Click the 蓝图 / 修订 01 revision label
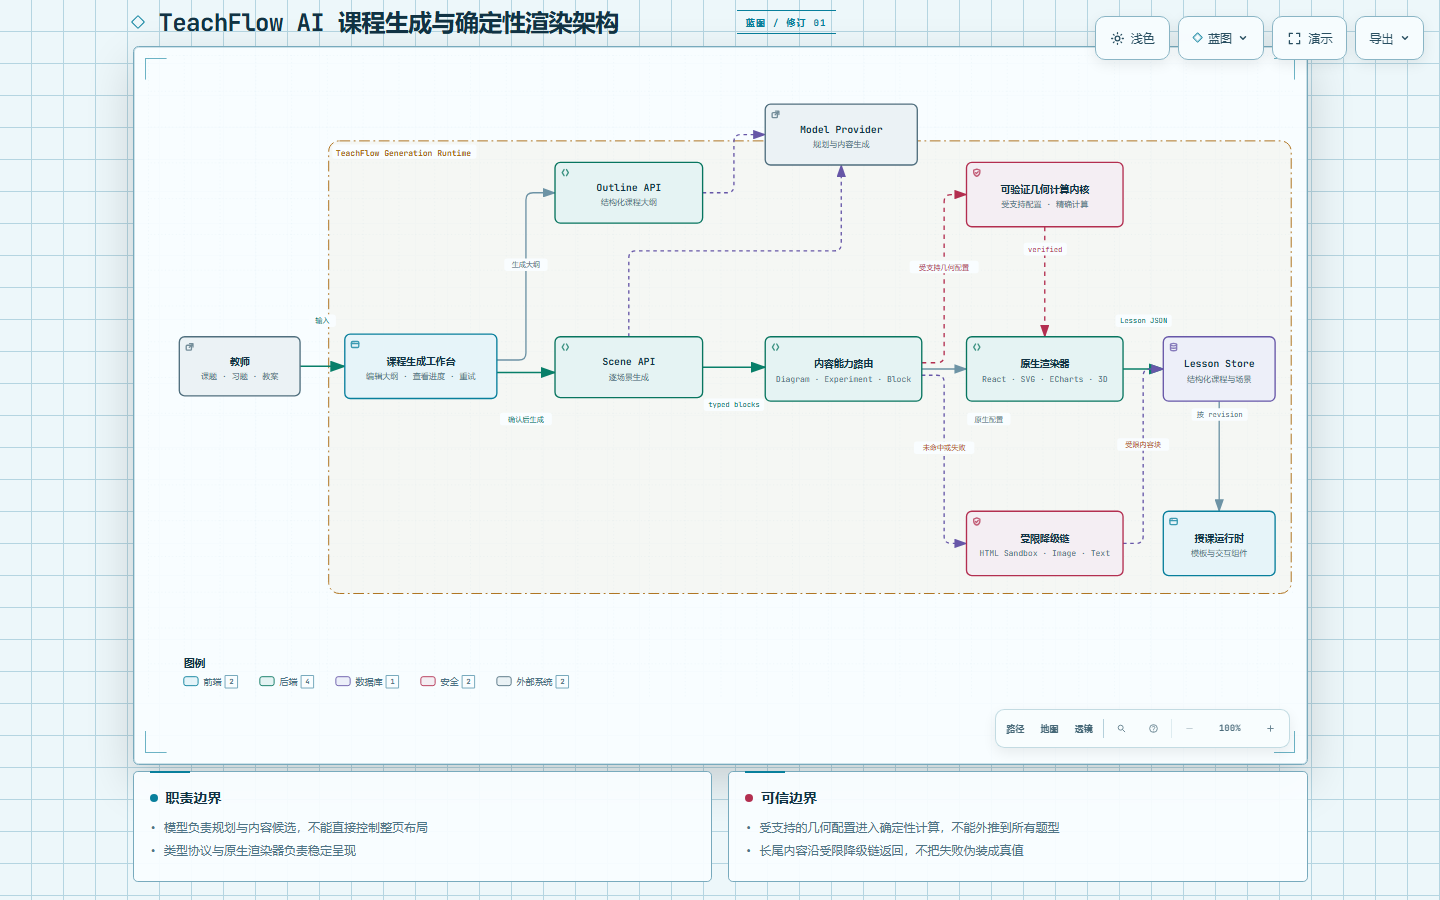Viewport: 1440px width, 900px height. [x=786, y=23]
